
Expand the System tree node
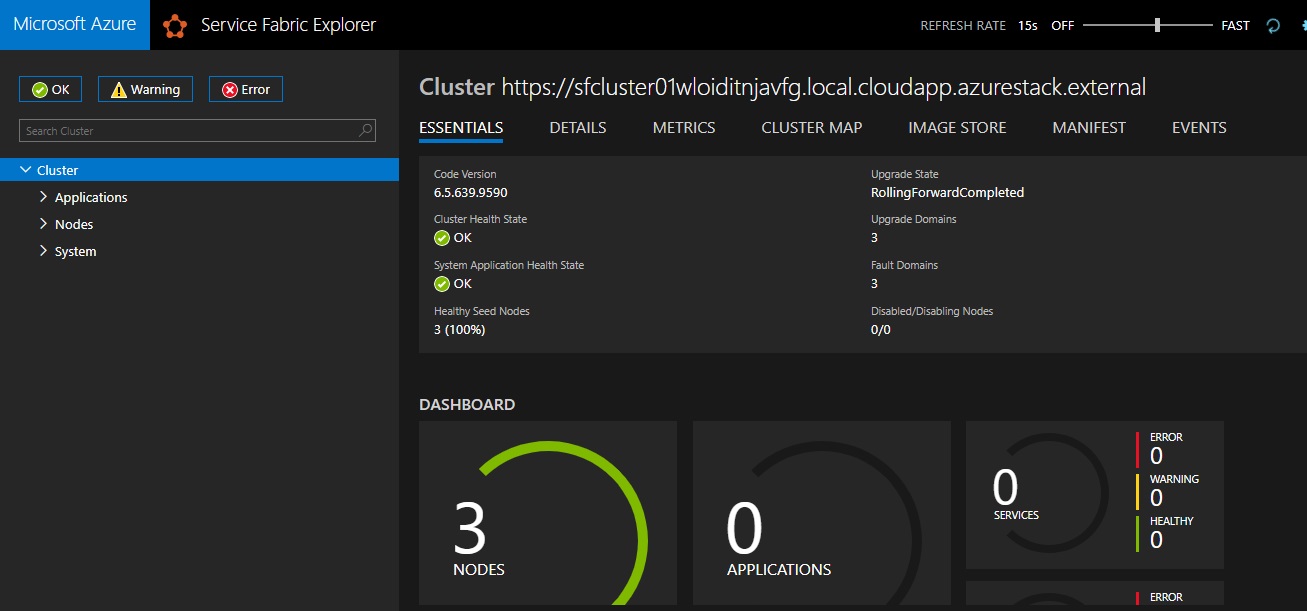pyautogui.click(x=44, y=251)
